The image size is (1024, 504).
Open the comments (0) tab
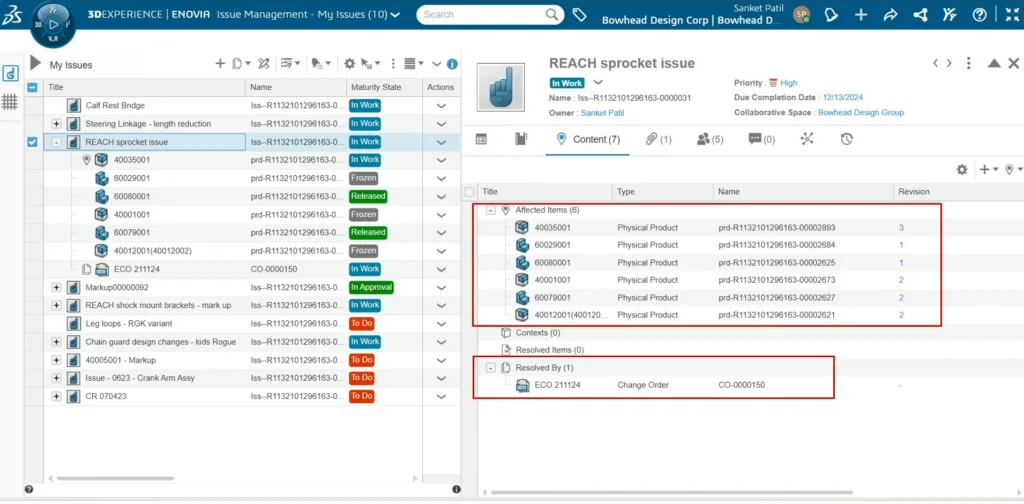click(761, 139)
